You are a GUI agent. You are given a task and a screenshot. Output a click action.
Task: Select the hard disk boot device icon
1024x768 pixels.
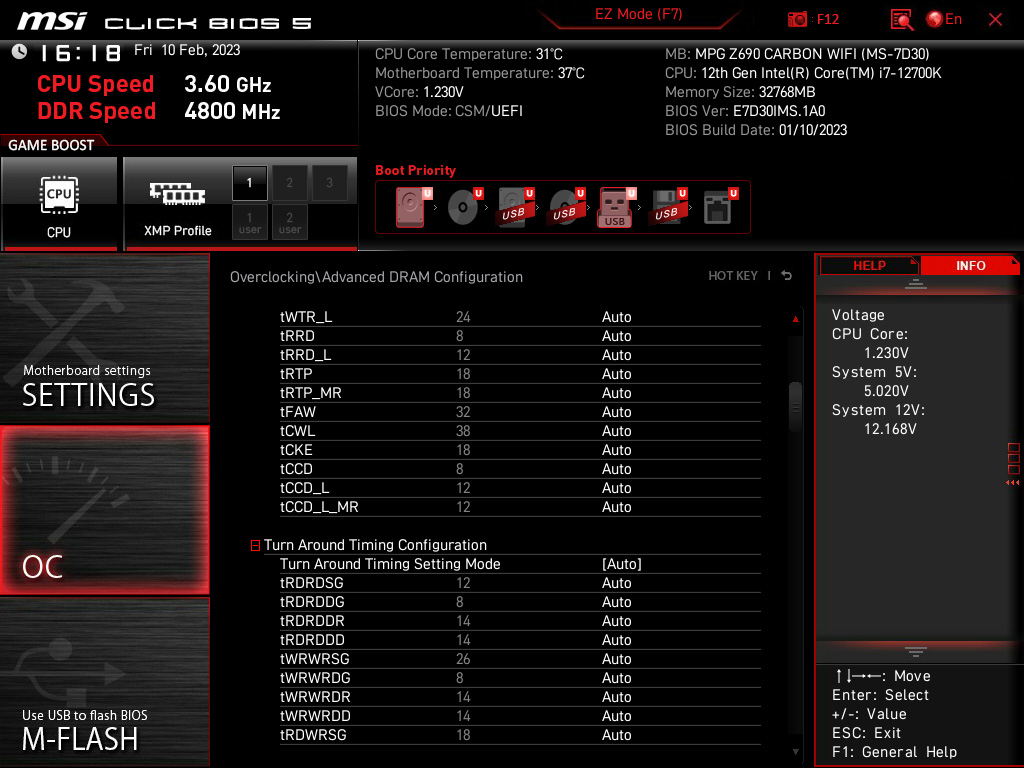coord(413,207)
